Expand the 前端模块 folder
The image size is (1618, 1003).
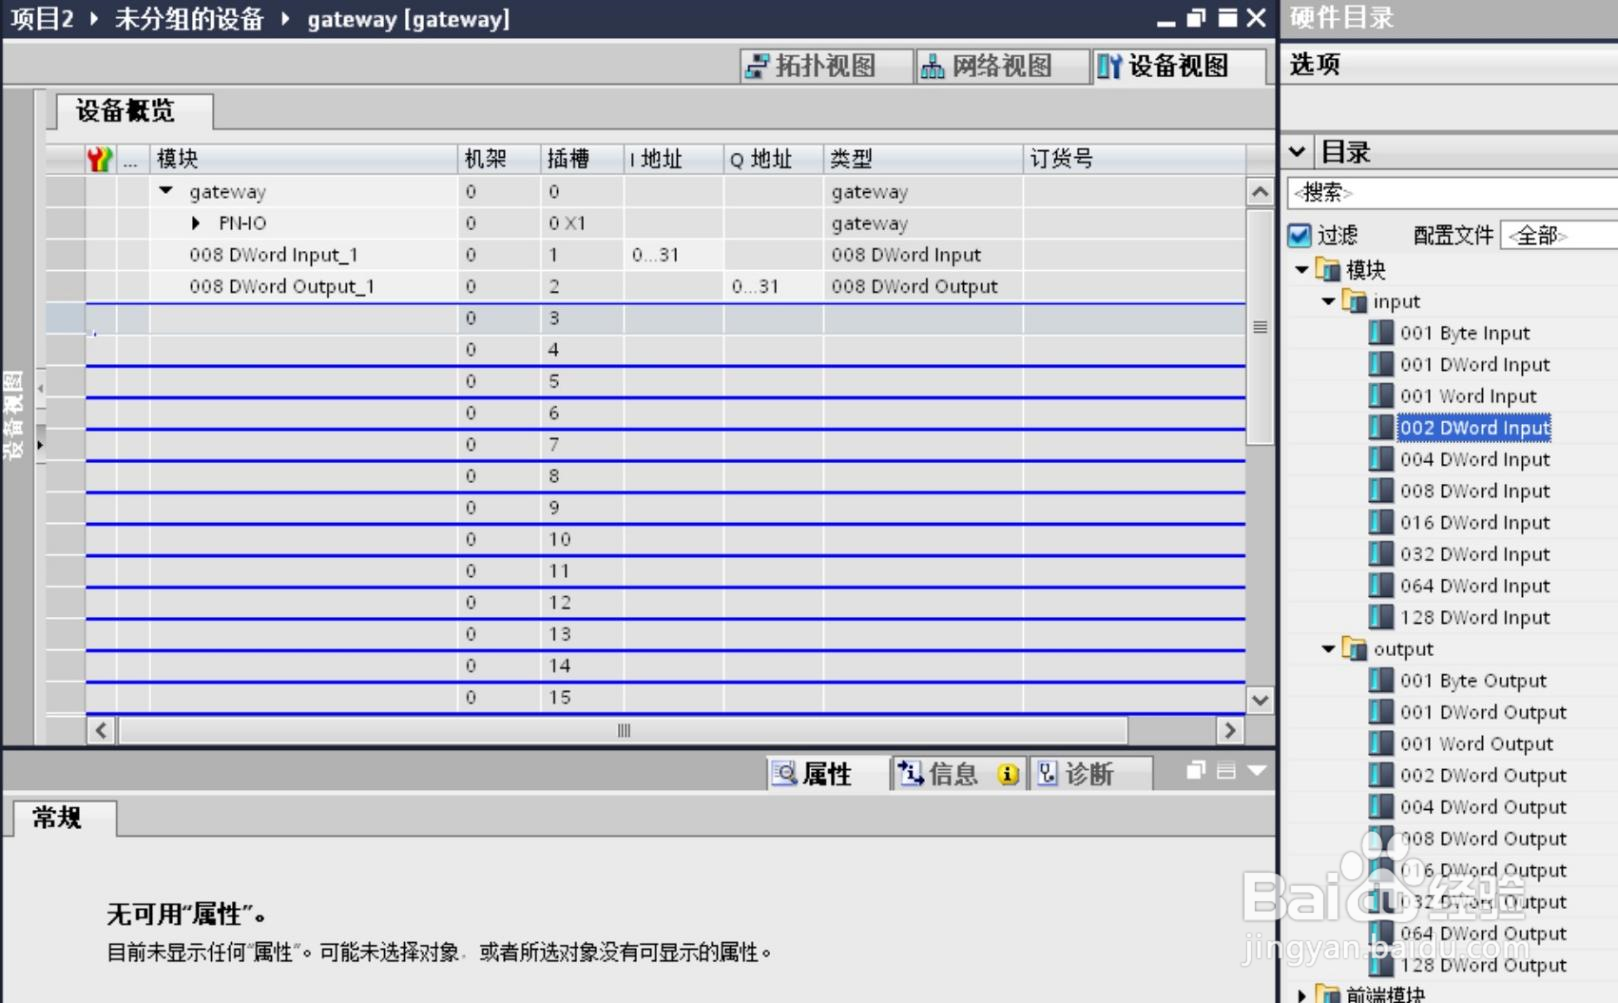click(1302, 994)
